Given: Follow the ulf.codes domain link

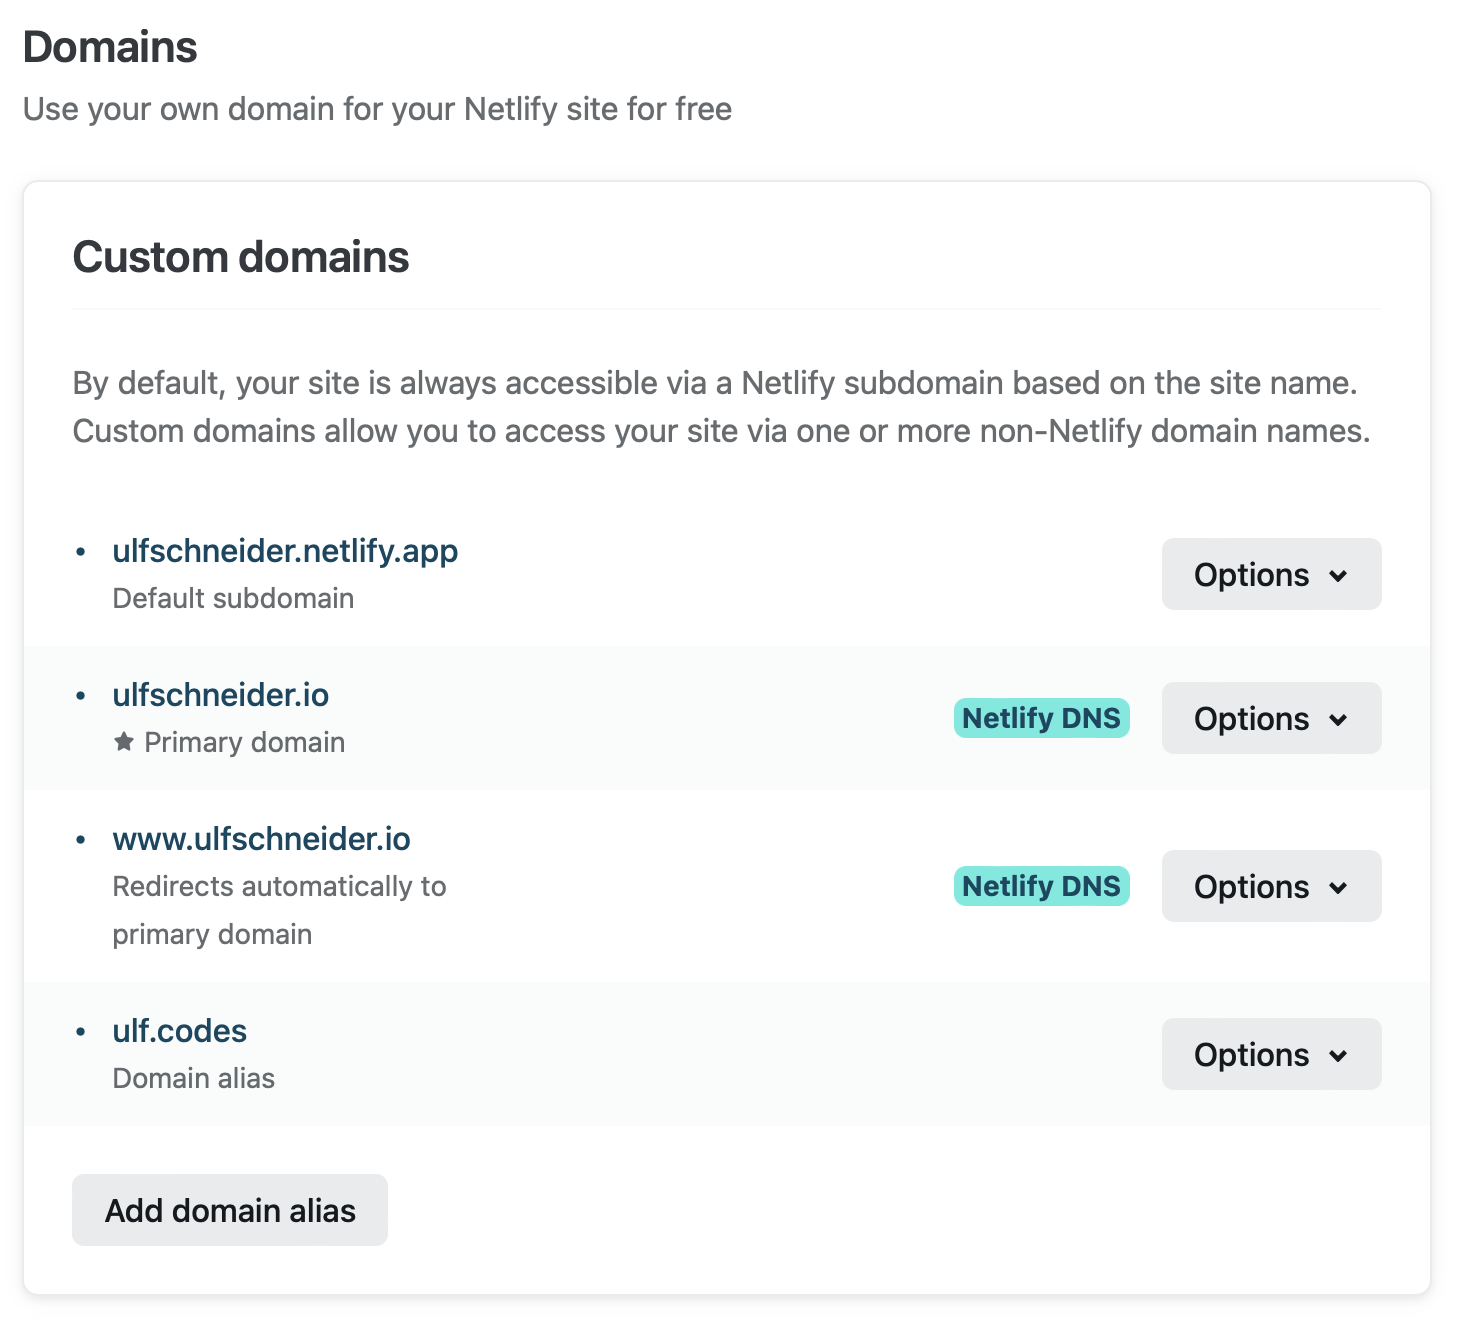Looking at the screenshot, I should pos(179,1031).
